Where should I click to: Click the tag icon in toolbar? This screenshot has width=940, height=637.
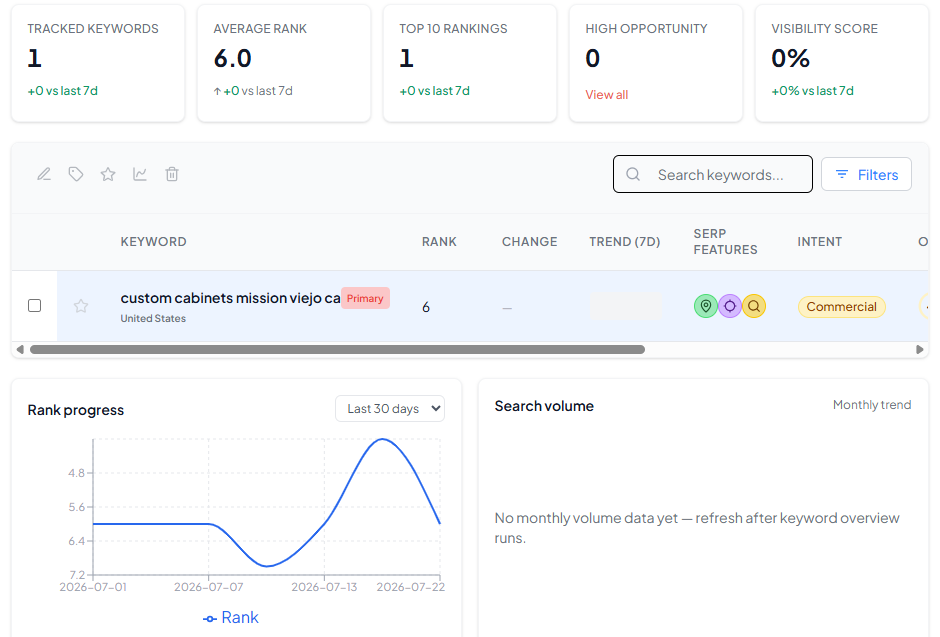tap(76, 174)
